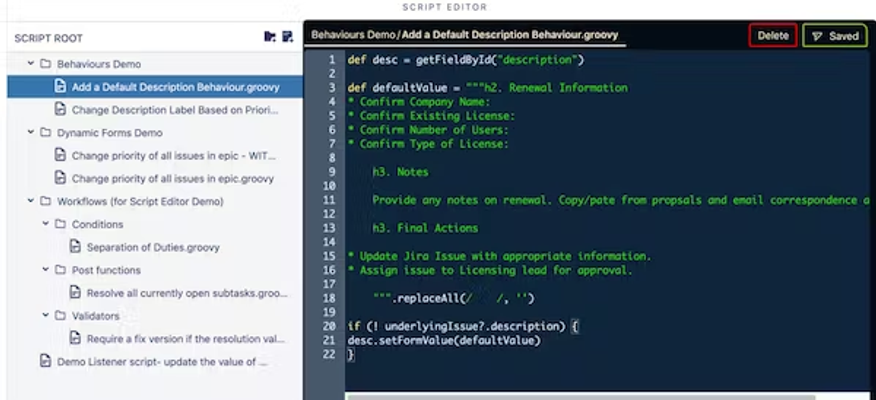Screen dimensions: 876x400
Task: Click code text '* Assign issue to Licensing lead'
Action: click(x=490, y=270)
